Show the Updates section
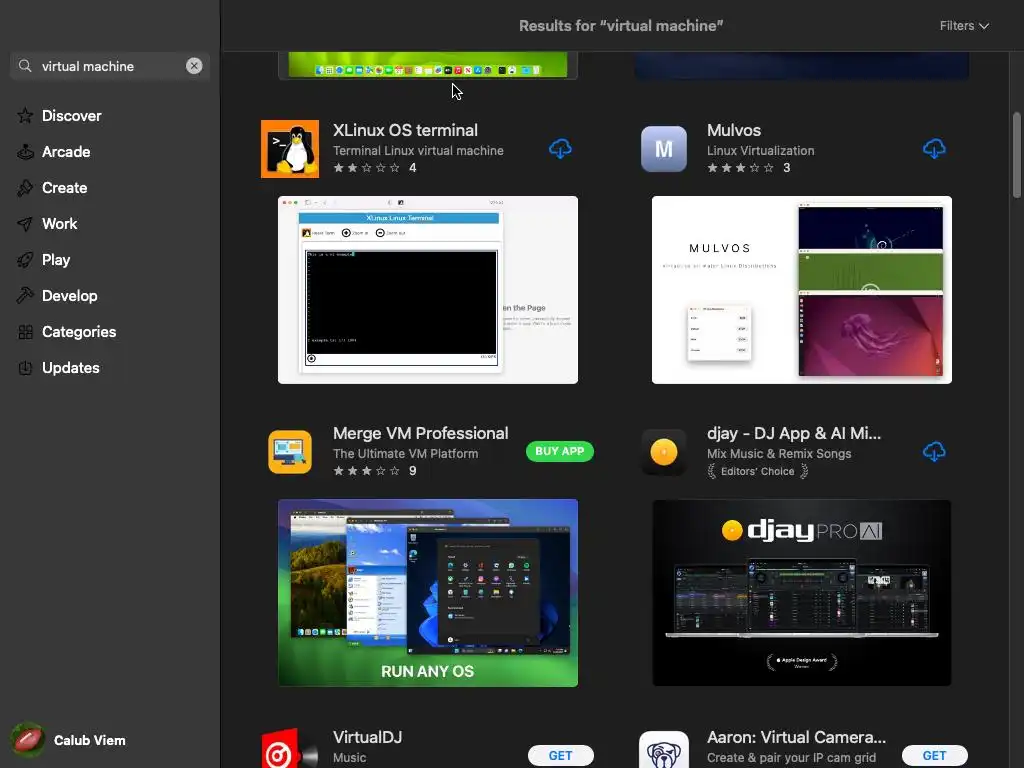The height and width of the screenshot is (768, 1024). pos(71,368)
